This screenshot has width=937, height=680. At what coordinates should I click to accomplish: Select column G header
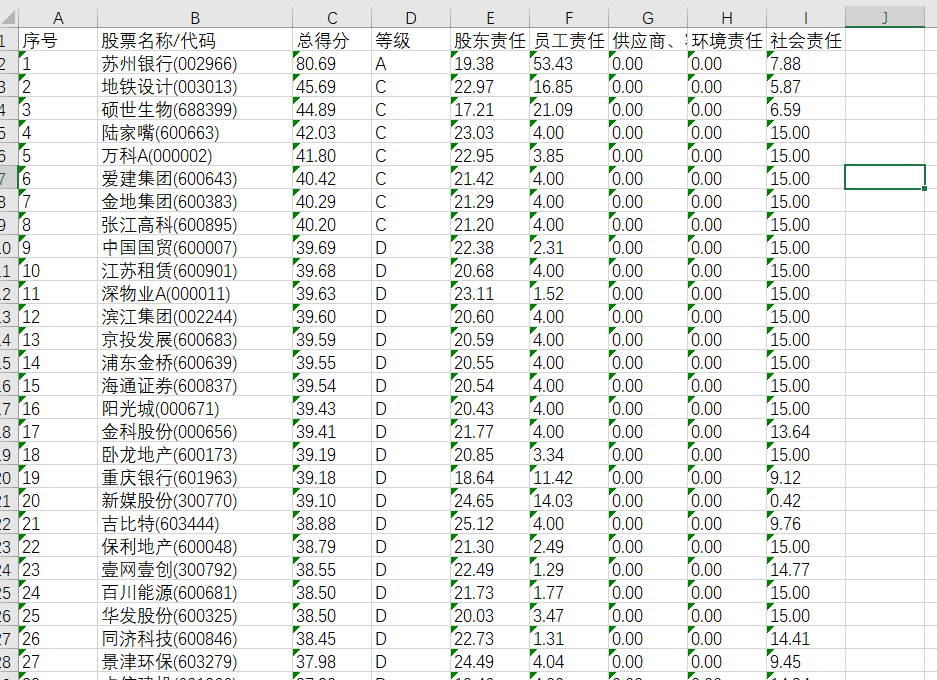tap(647, 18)
